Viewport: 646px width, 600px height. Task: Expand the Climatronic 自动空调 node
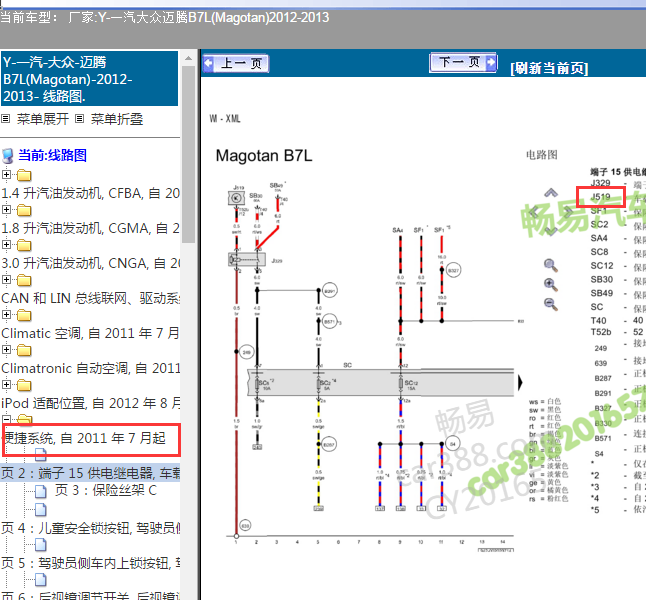pyautogui.click(x=6, y=350)
